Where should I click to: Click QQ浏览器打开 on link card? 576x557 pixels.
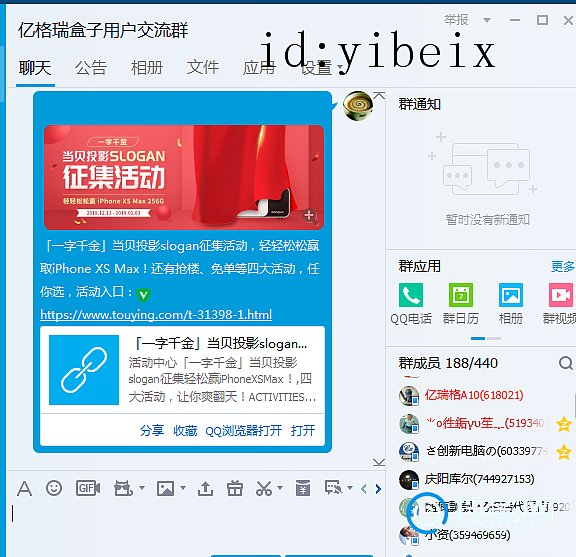tap(244, 430)
